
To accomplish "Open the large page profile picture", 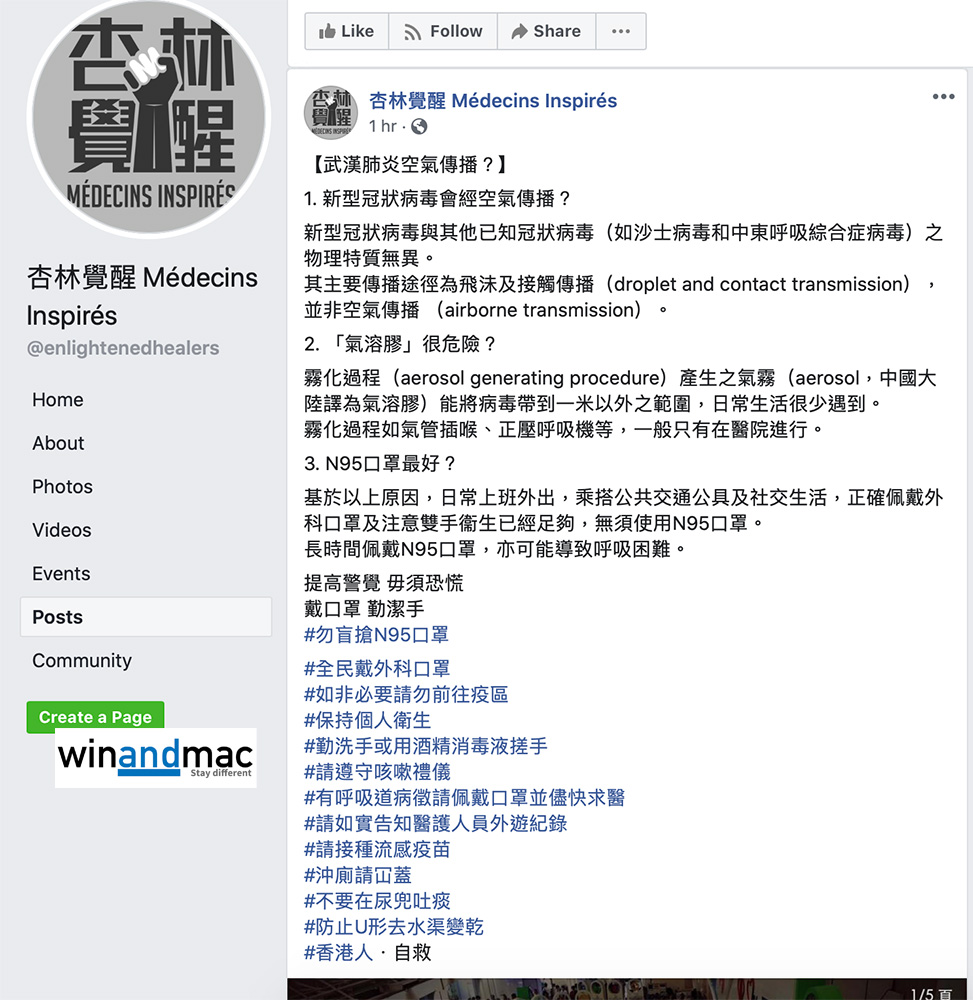I will pos(149,117).
